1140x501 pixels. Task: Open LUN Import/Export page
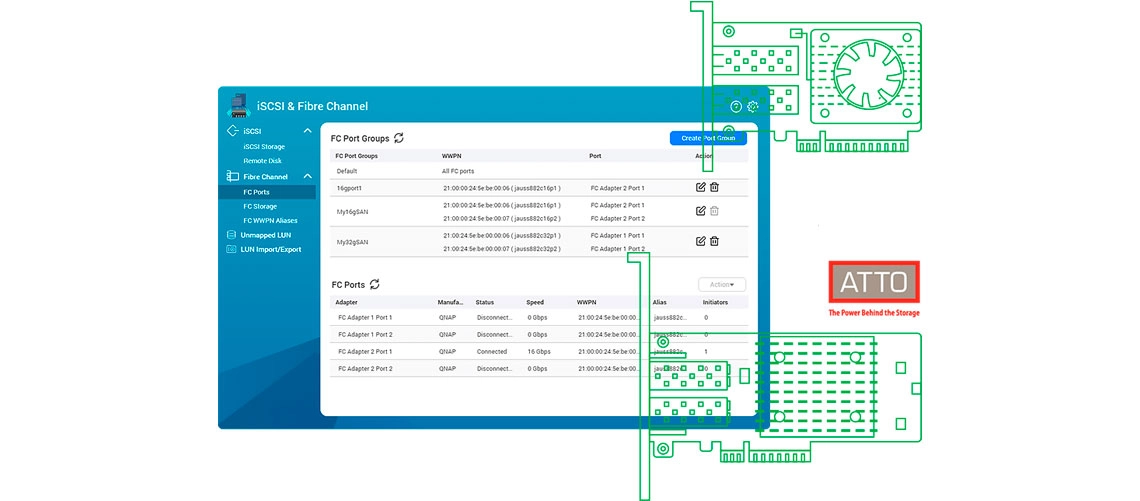(x=271, y=249)
